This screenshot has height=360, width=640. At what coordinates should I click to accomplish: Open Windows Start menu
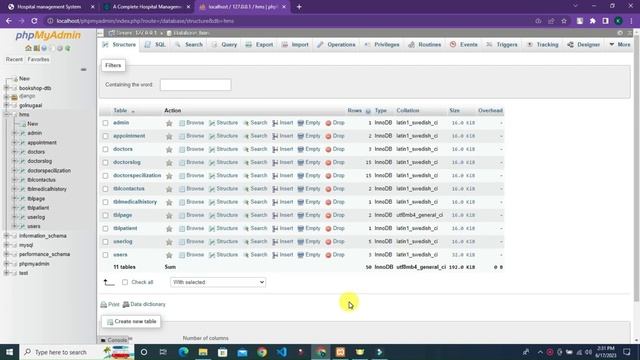(x=9, y=352)
